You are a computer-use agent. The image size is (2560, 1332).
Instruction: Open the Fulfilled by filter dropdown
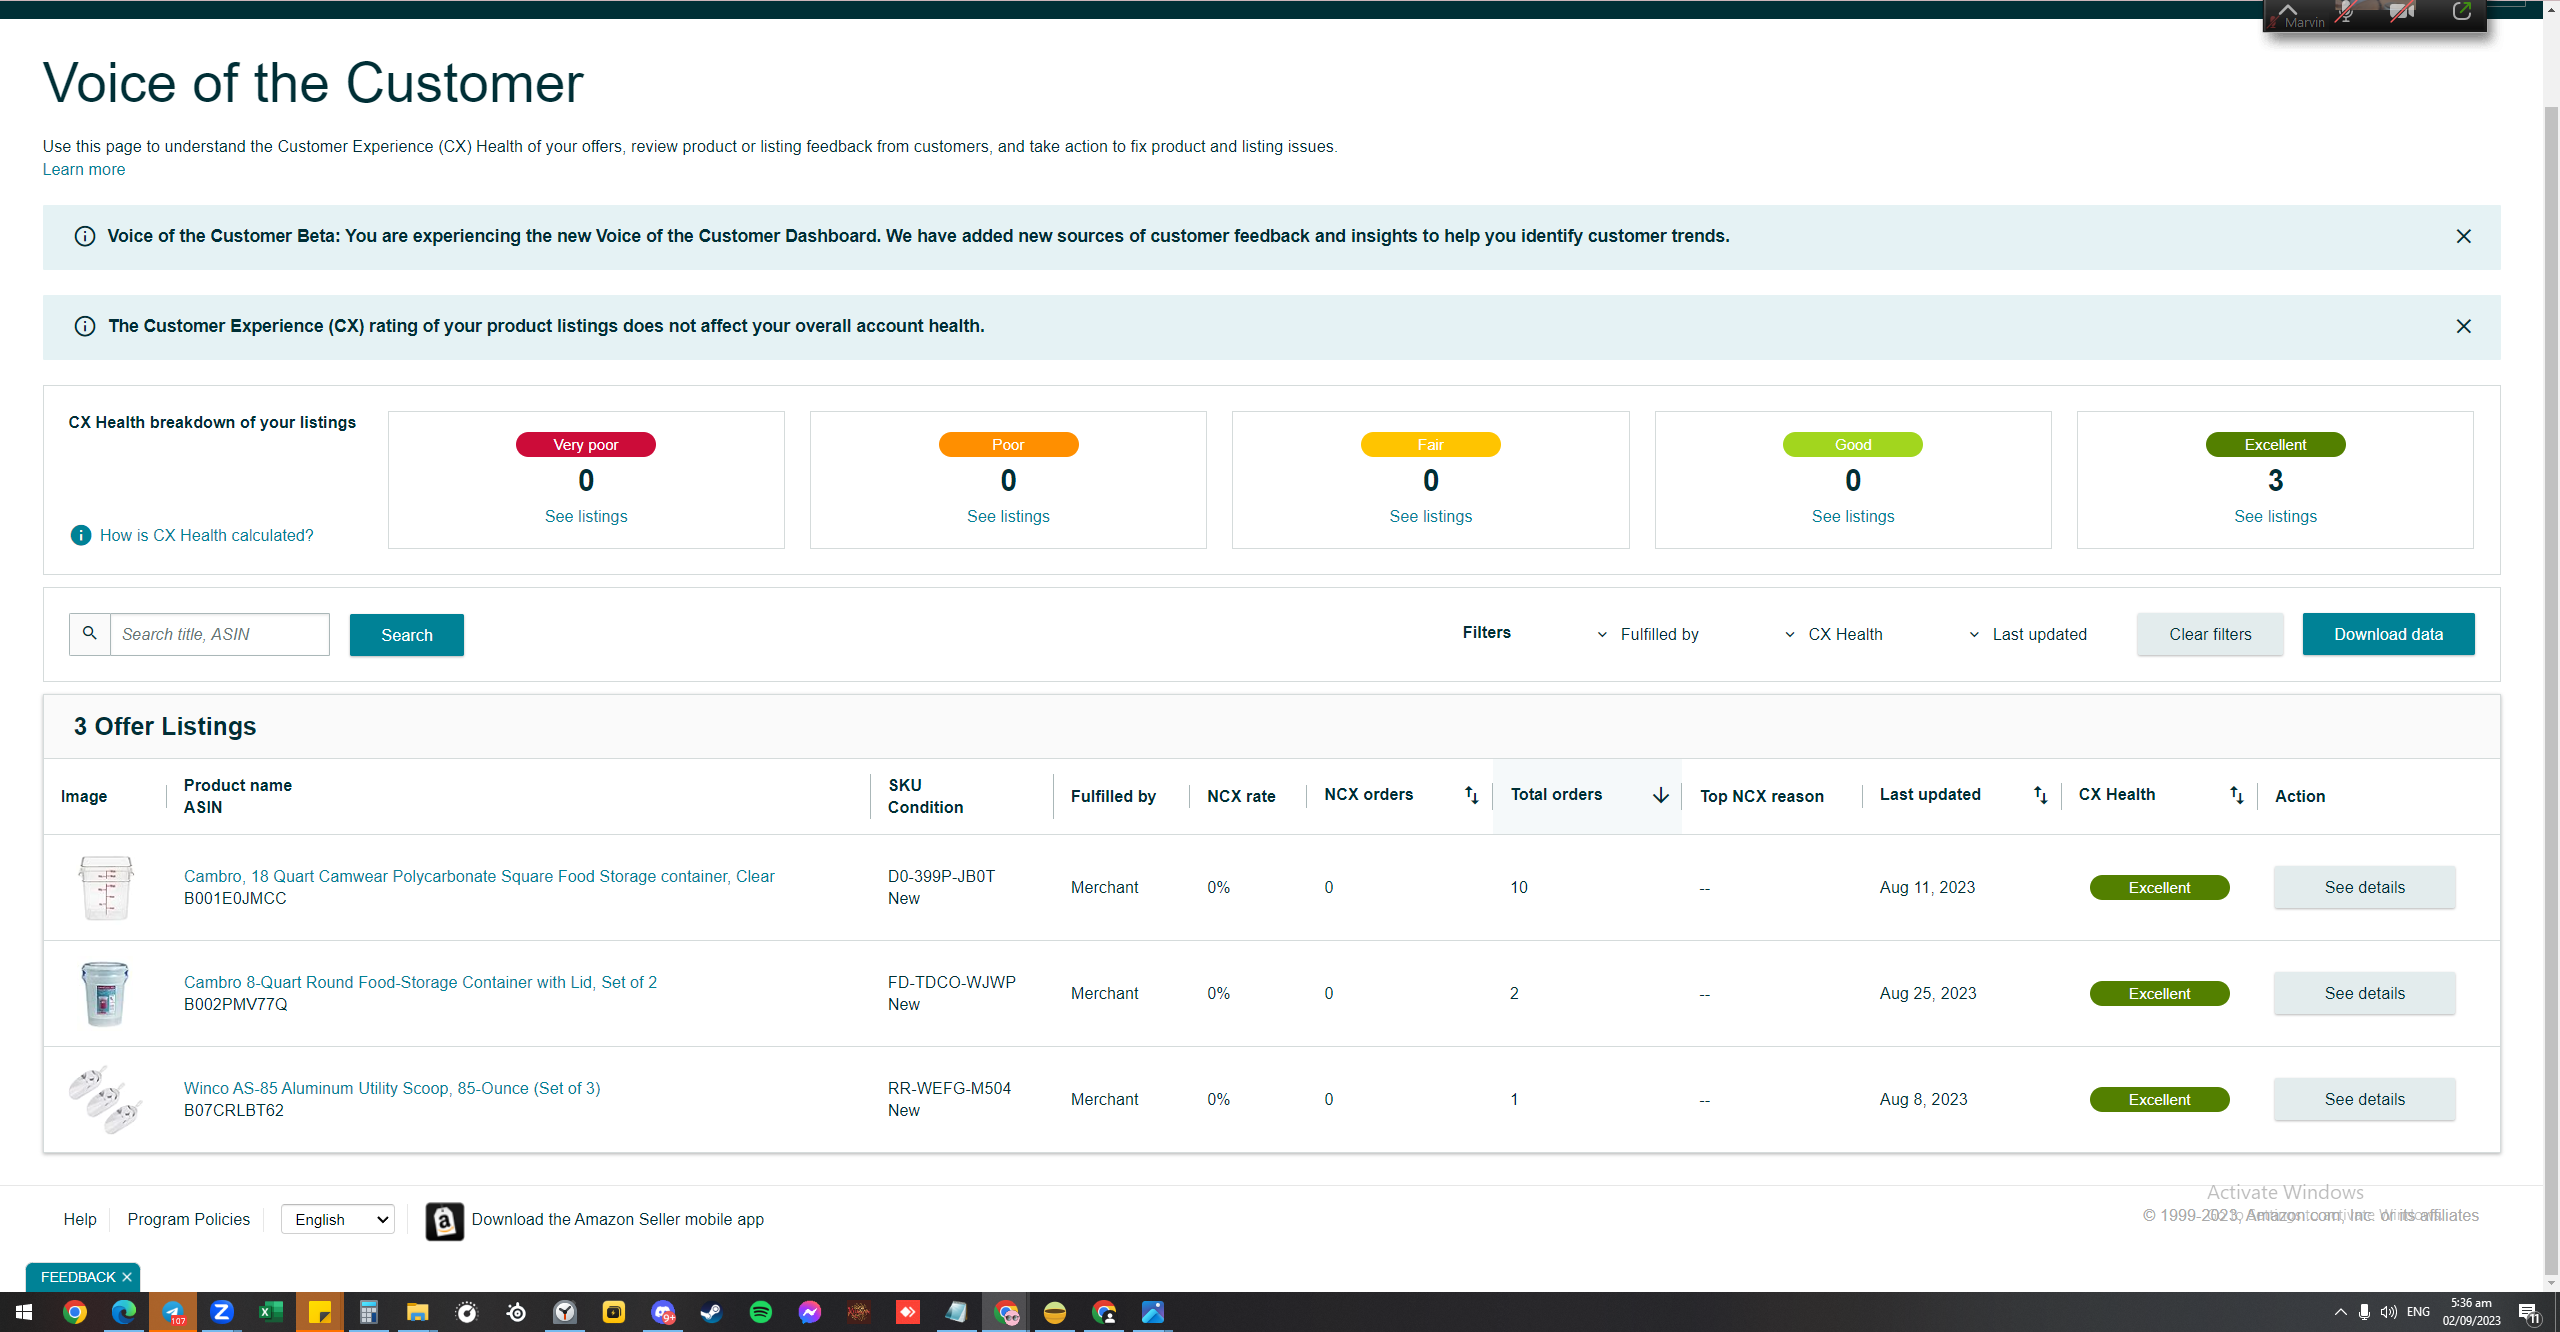click(1648, 635)
